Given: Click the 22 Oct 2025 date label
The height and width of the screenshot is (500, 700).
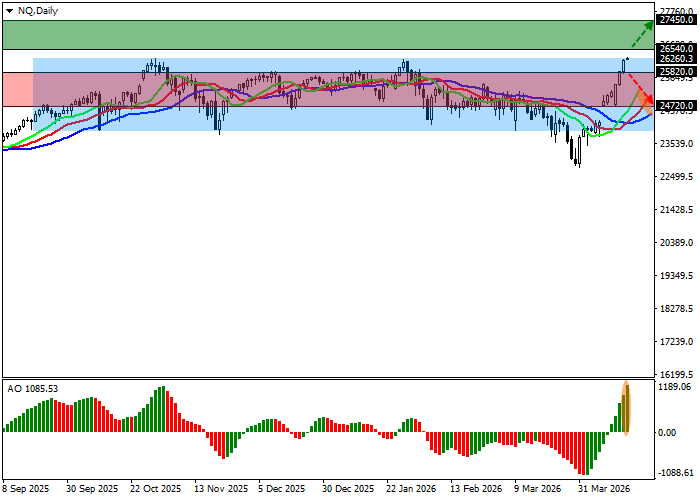Looking at the screenshot, I should click(x=157, y=489).
